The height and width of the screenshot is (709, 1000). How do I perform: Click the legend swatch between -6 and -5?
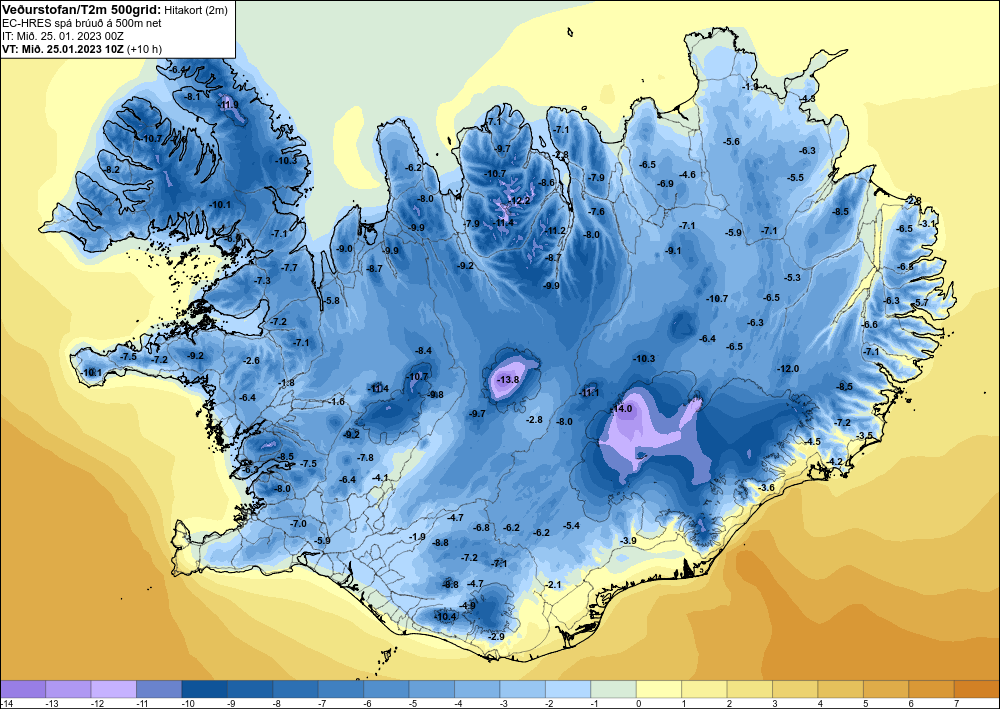click(x=386, y=689)
